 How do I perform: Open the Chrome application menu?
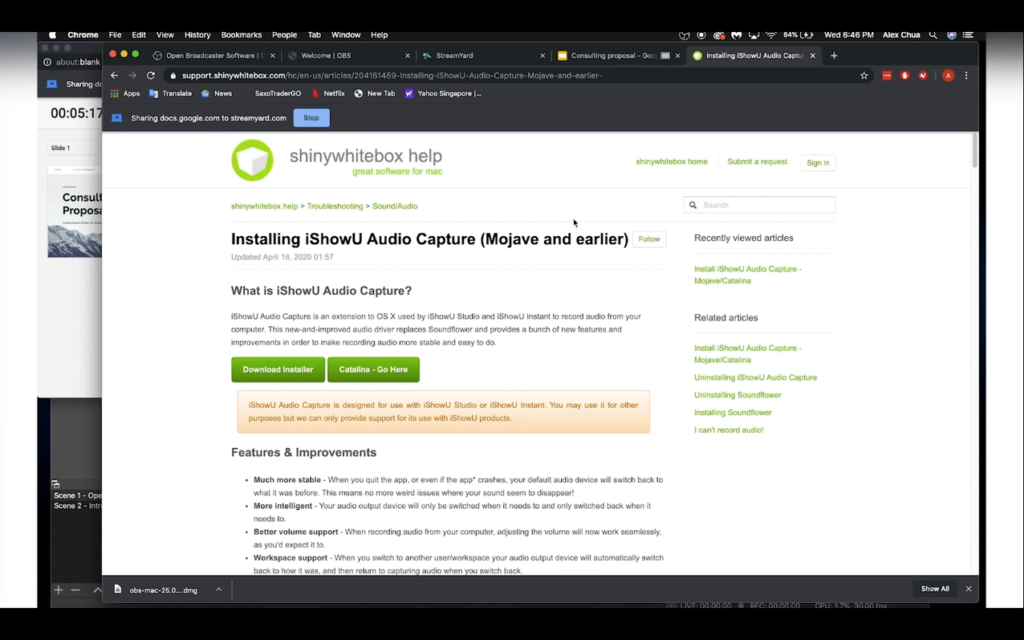[x=83, y=35]
